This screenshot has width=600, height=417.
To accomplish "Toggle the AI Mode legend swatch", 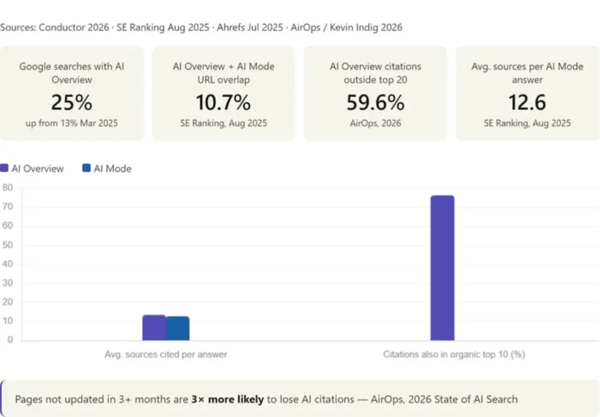I will [x=86, y=168].
